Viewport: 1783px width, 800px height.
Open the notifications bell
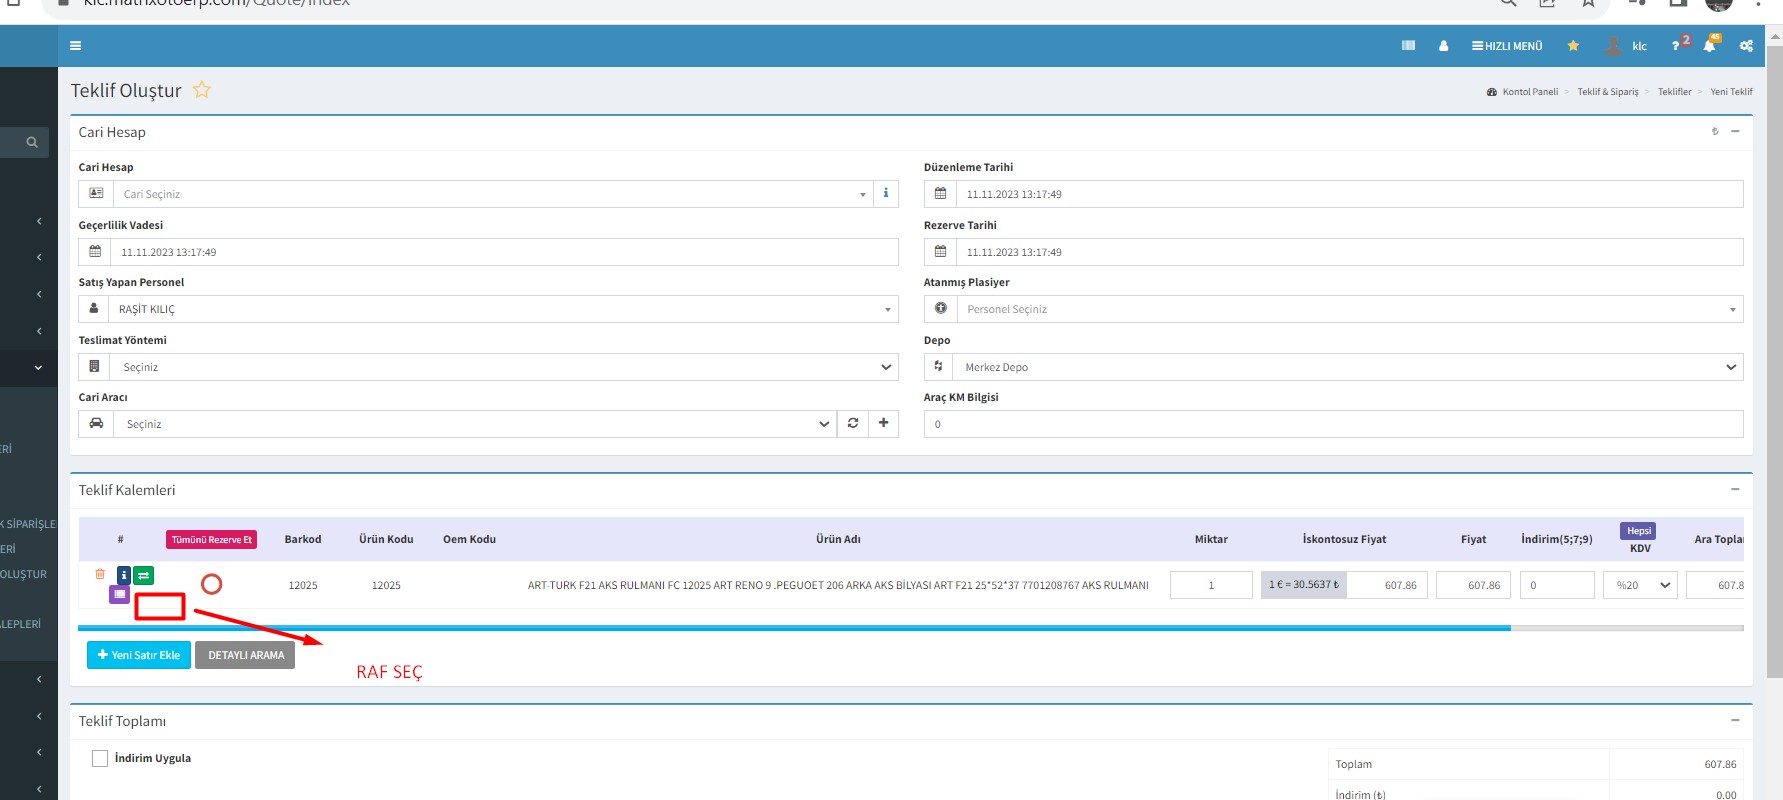(1709, 46)
